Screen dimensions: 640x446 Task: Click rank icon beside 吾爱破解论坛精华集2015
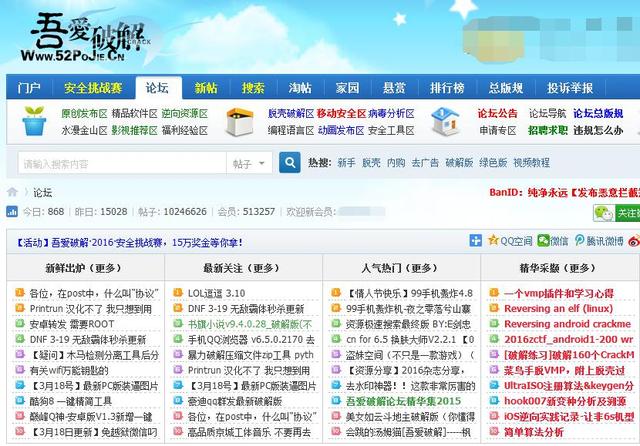pyautogui.click(x=336, y=401)
